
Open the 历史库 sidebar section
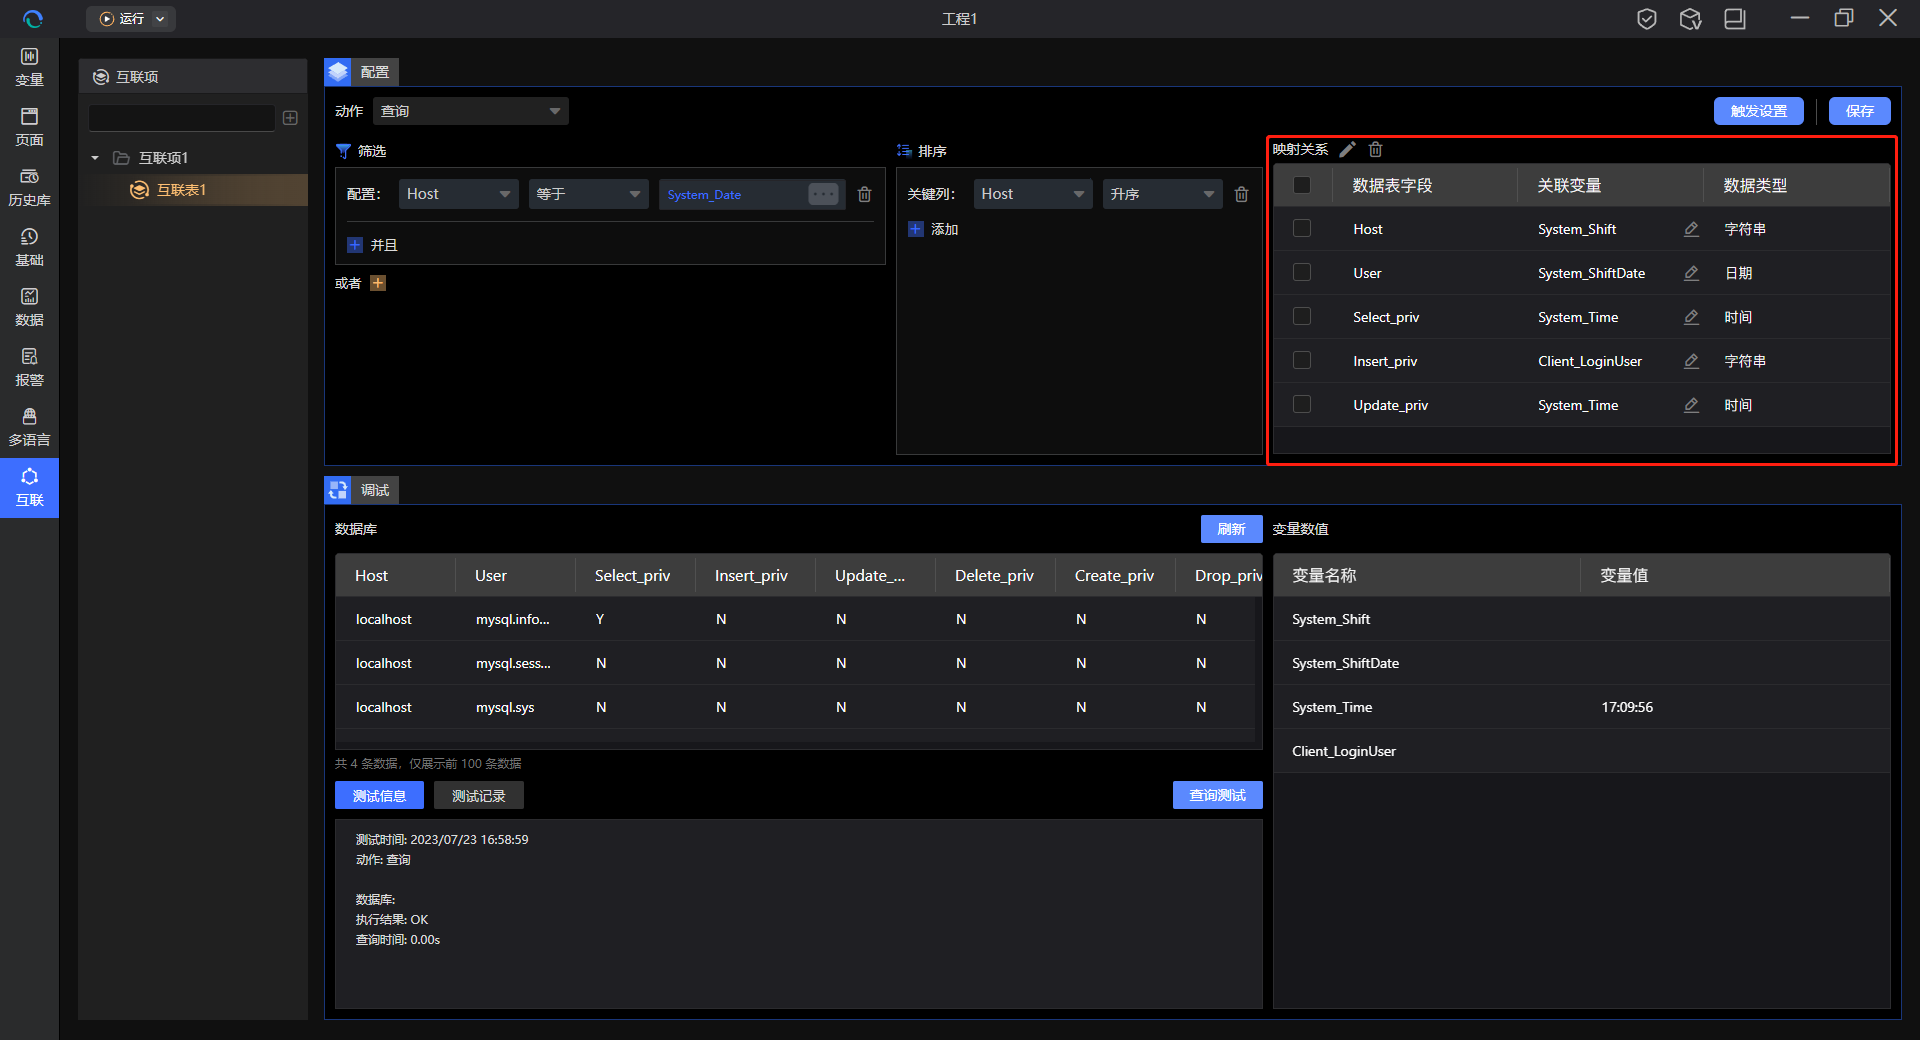click(x=29, y=187)
